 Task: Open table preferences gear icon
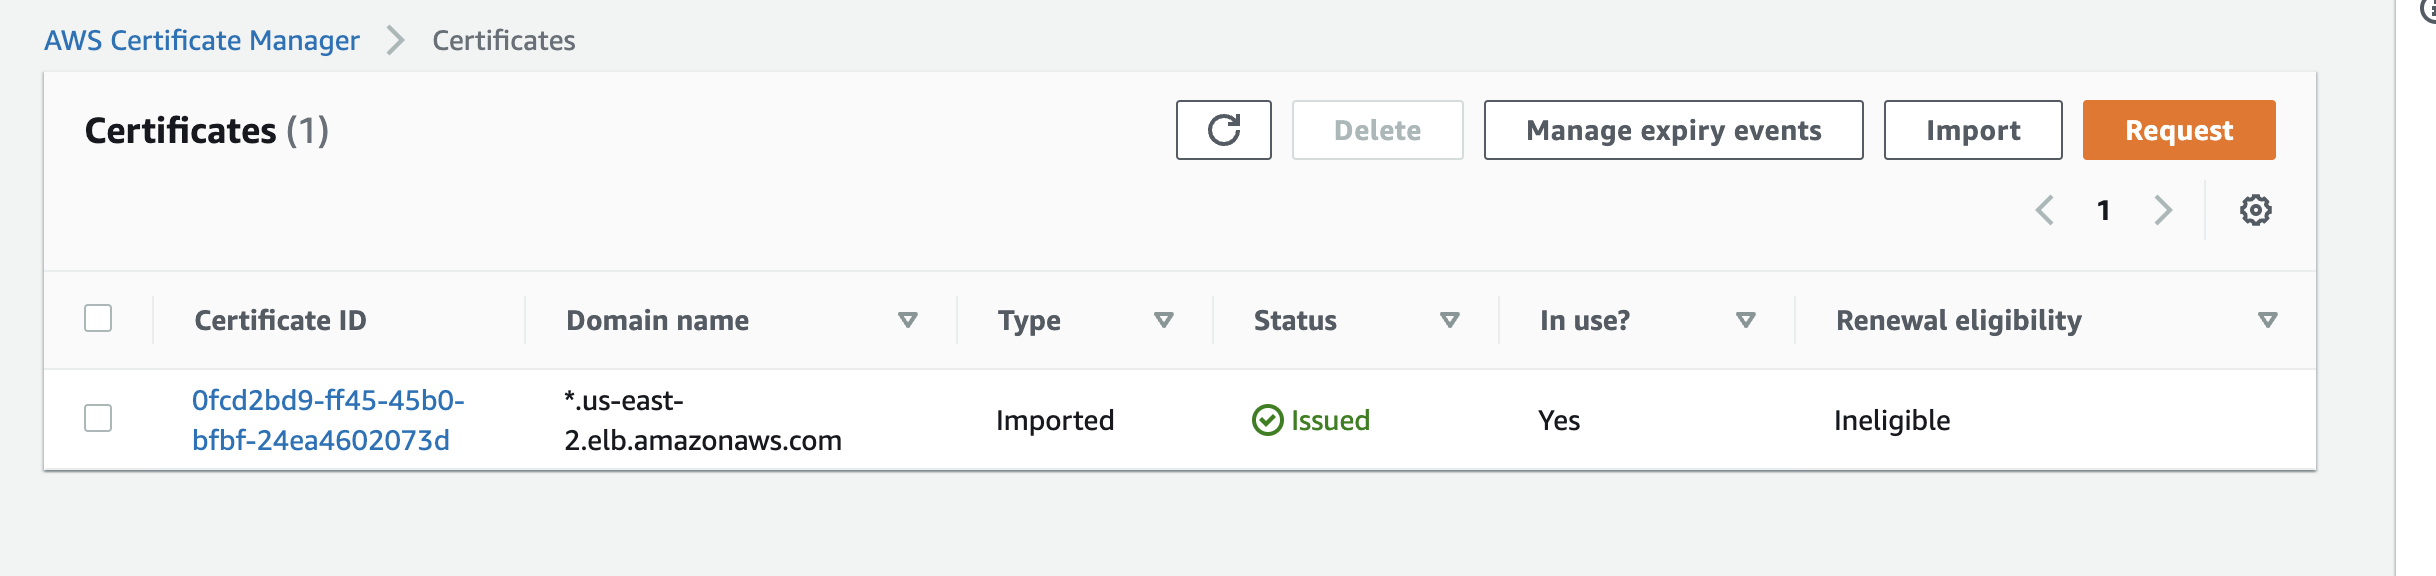[x=2255, y=210]
